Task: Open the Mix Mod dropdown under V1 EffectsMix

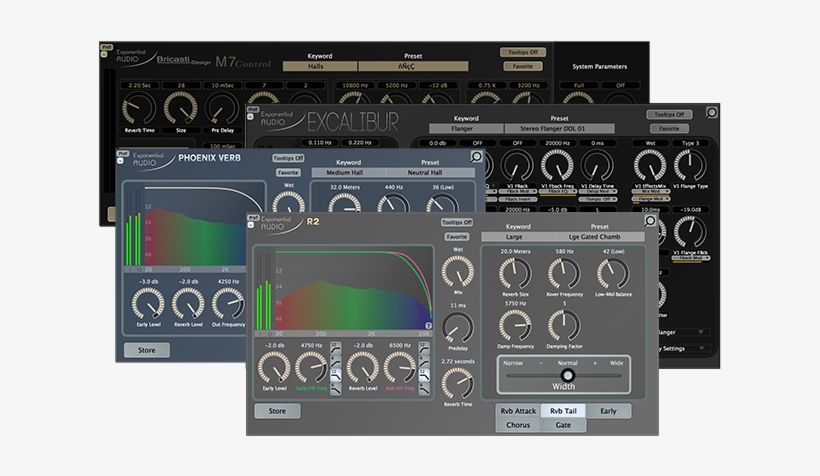Action: coord(651,192)
